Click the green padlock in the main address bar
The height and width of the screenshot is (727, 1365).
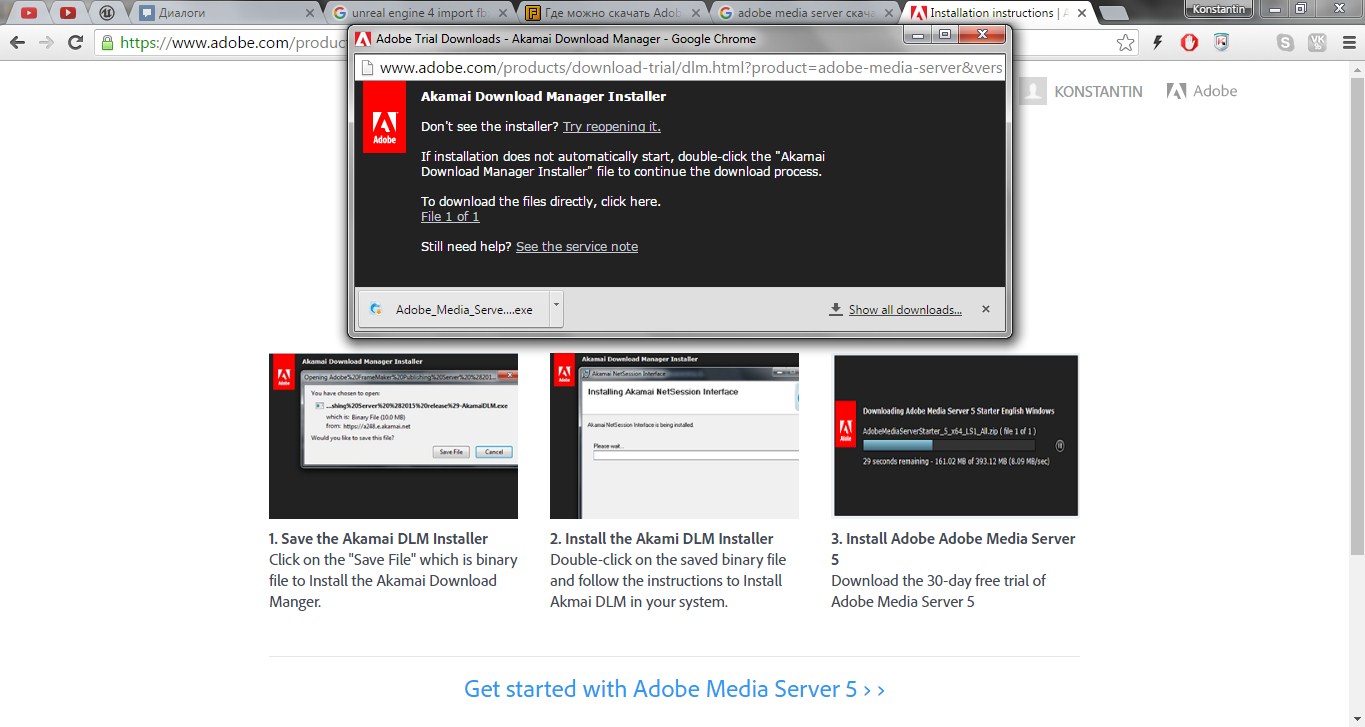pos(107,43)
